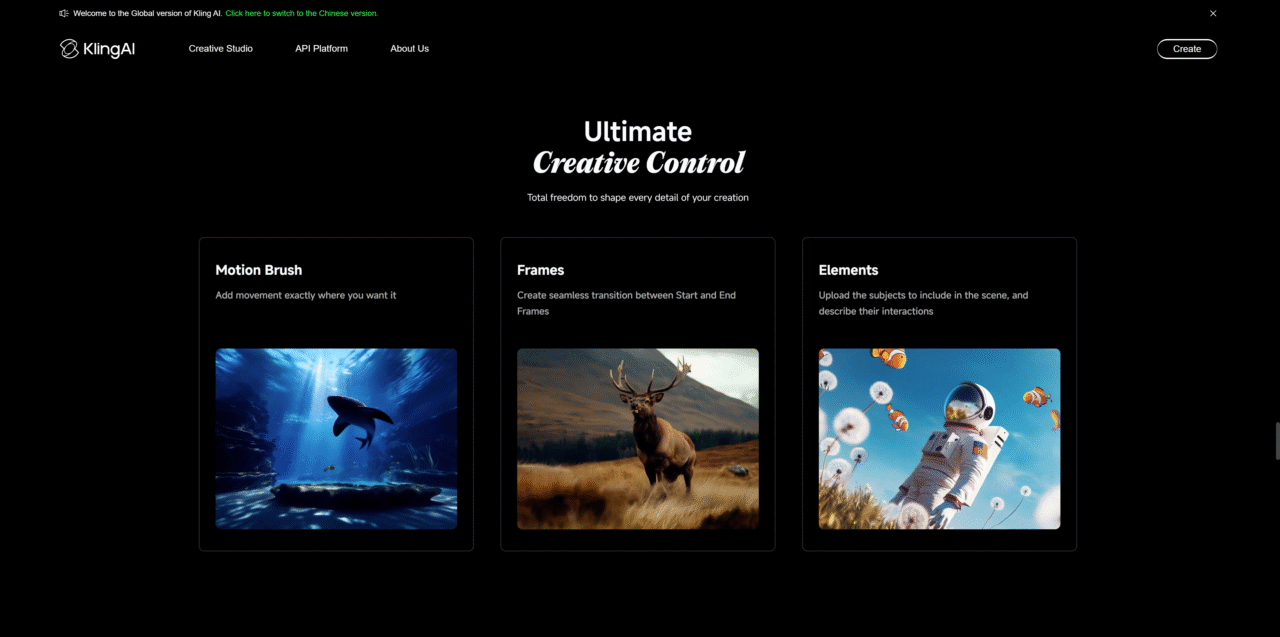
Task: Click 'Upload the subjects' description text
Action: pyautogui.click(x=923, y=303)
